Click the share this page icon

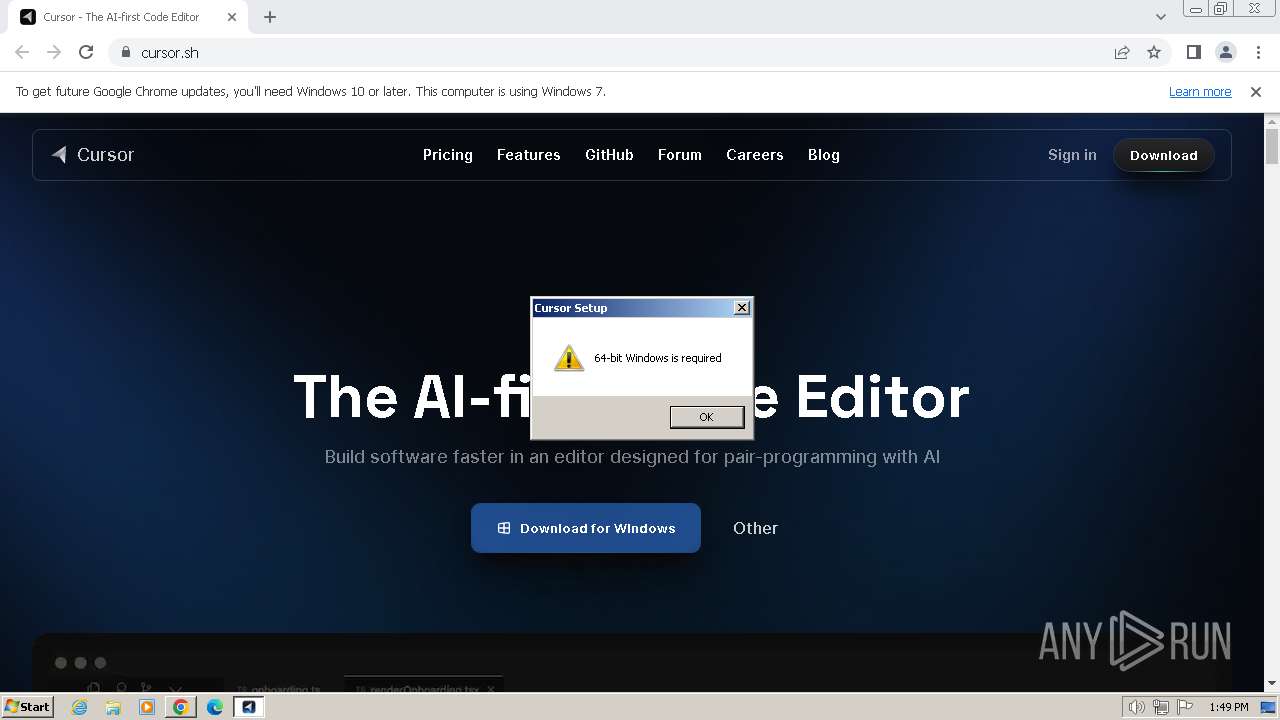point(1122,52)
